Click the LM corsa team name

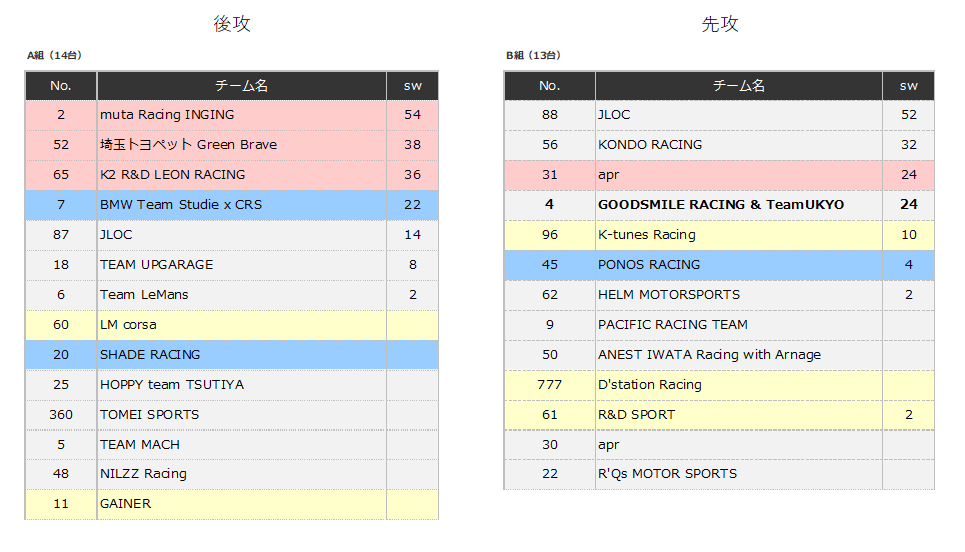[x=128, y=325]
